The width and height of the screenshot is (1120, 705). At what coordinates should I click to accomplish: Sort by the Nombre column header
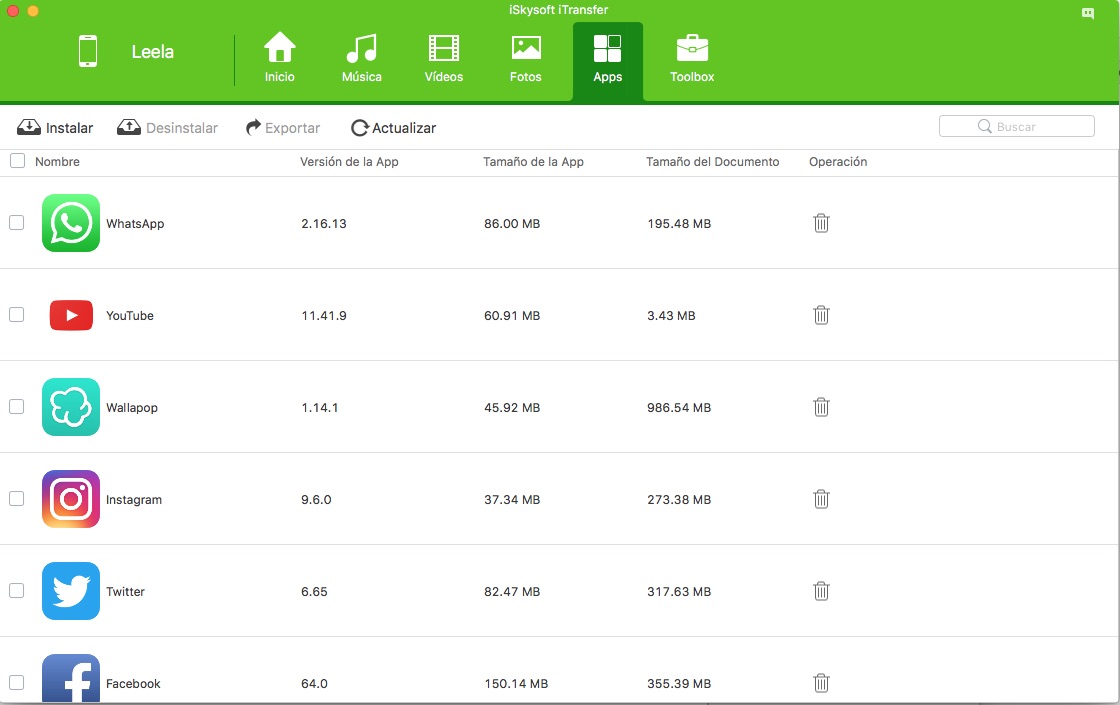tap(57, 161)
